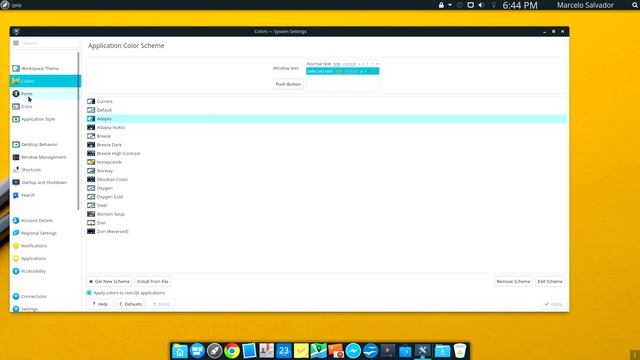
Task: Select the Breeze color scheme
Action: 327,136
